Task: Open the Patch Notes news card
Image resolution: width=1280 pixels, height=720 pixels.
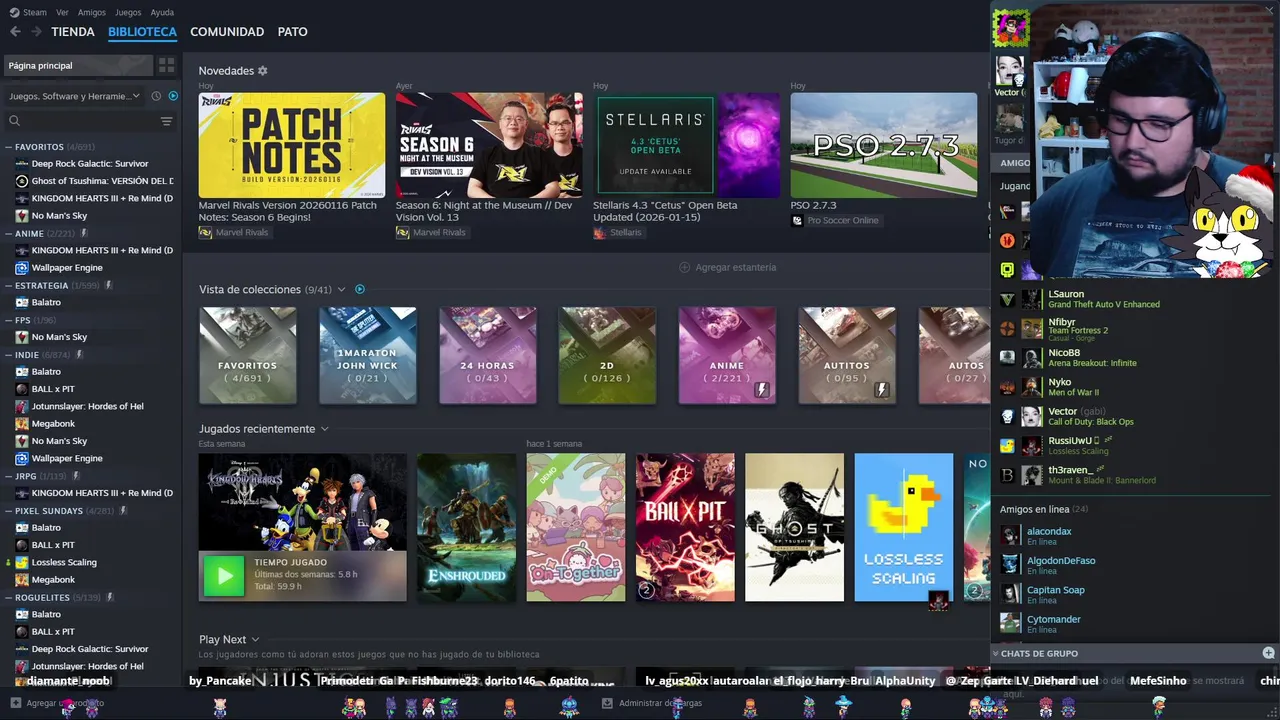Action: pyautogui.click(x=292, y=145)
